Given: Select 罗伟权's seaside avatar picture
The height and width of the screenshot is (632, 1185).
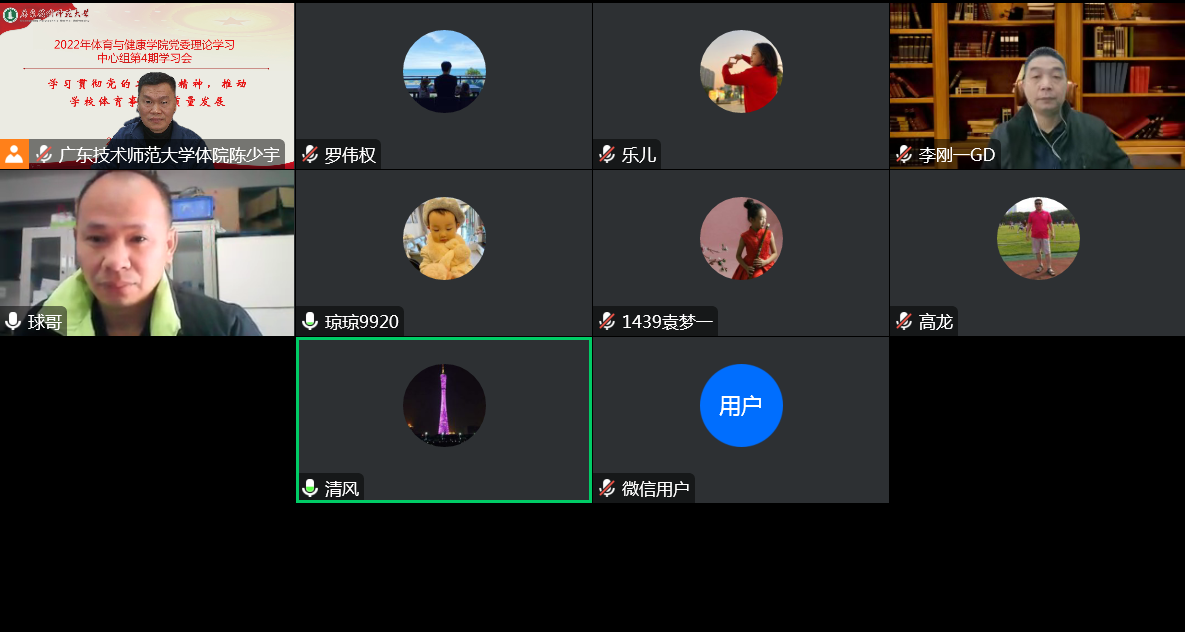Looking at the screenshot, I should (x=444, y=71).
